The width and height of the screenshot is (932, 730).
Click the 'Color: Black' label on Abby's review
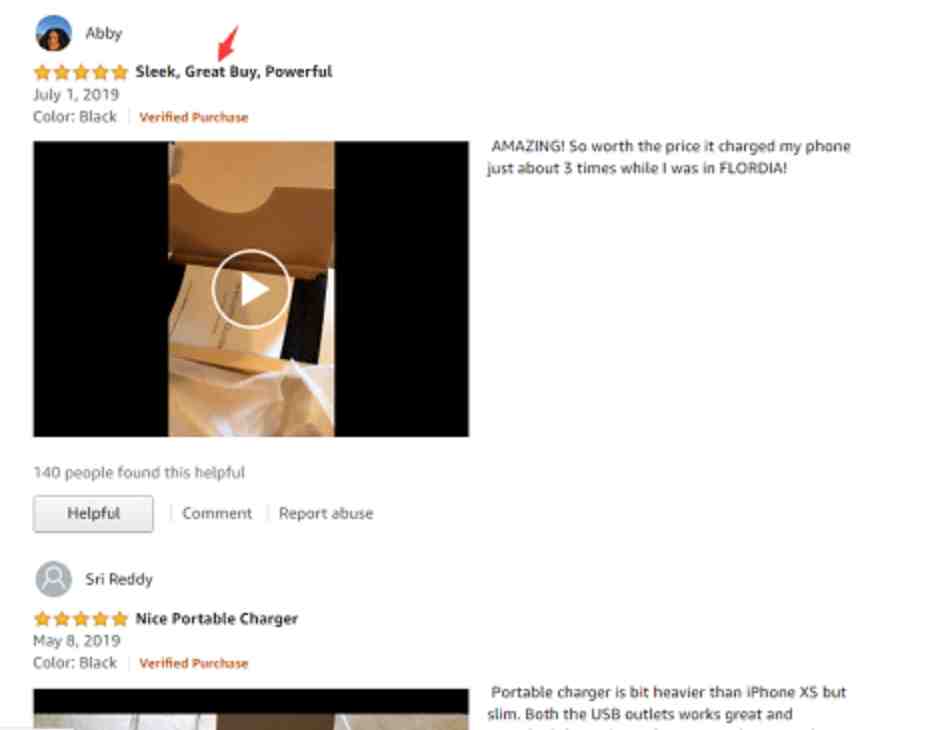tap(75, 117)
